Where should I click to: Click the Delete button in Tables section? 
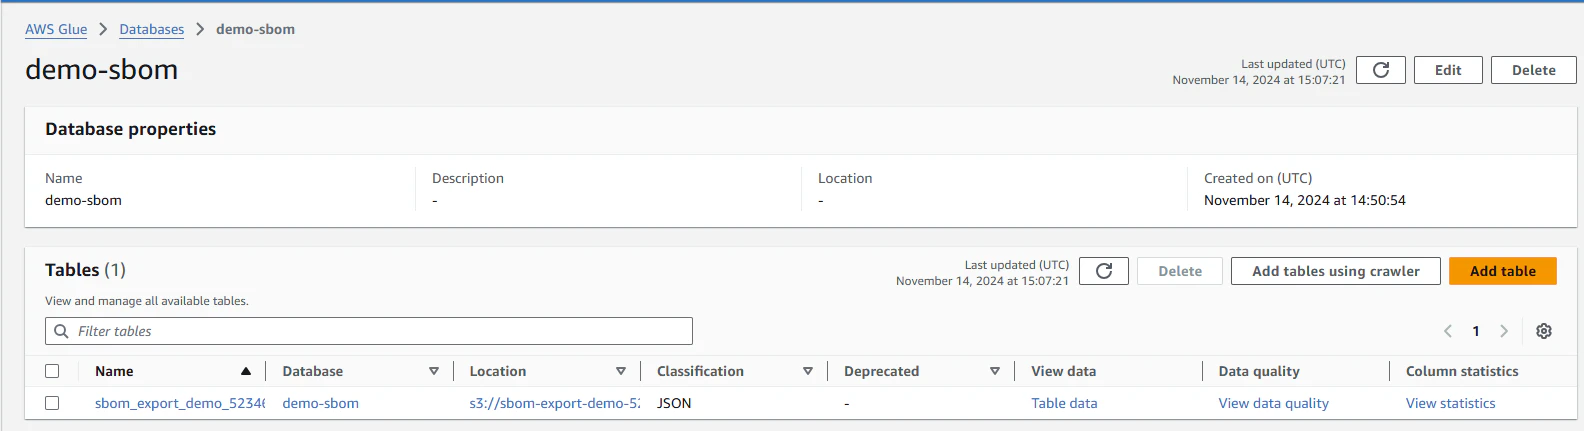click(x=1180, y=271)
